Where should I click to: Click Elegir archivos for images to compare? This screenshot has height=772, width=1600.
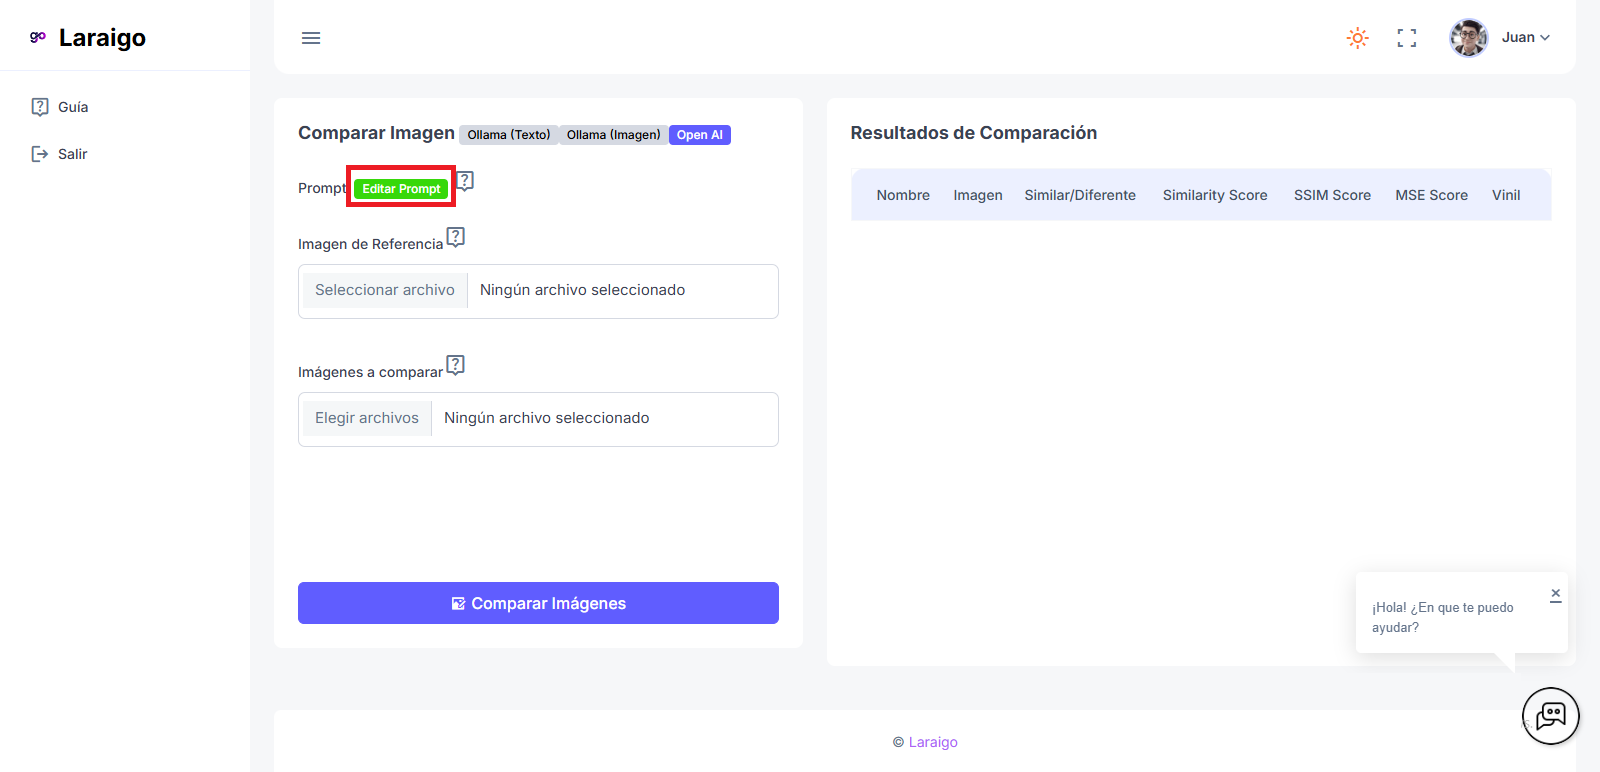(366, 418)
